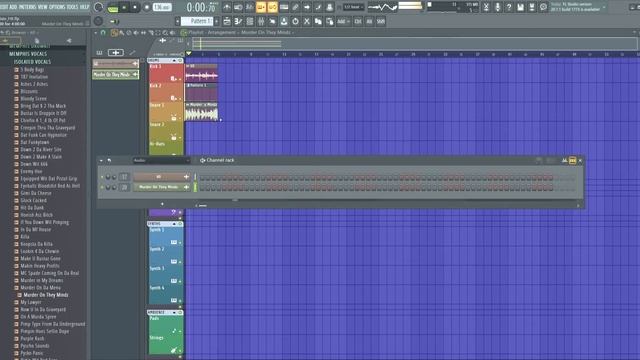The image size is (640, 360).
Task: Select the playlist select tool
Action: tap(158, 33)
